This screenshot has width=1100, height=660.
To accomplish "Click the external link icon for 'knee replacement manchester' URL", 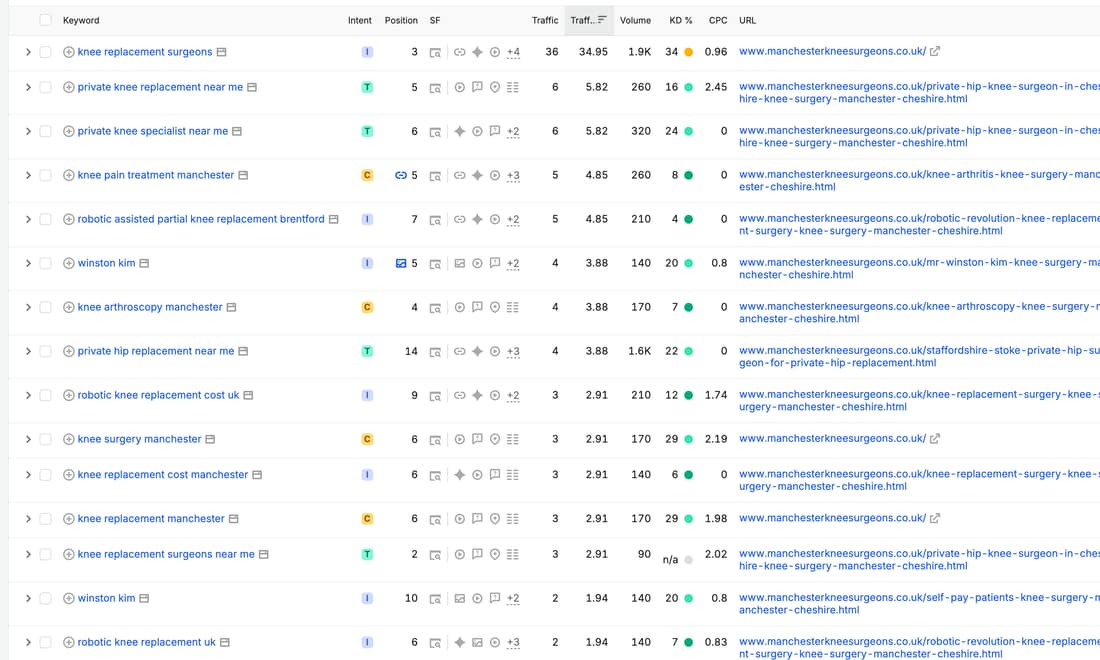I will [935, 518].
